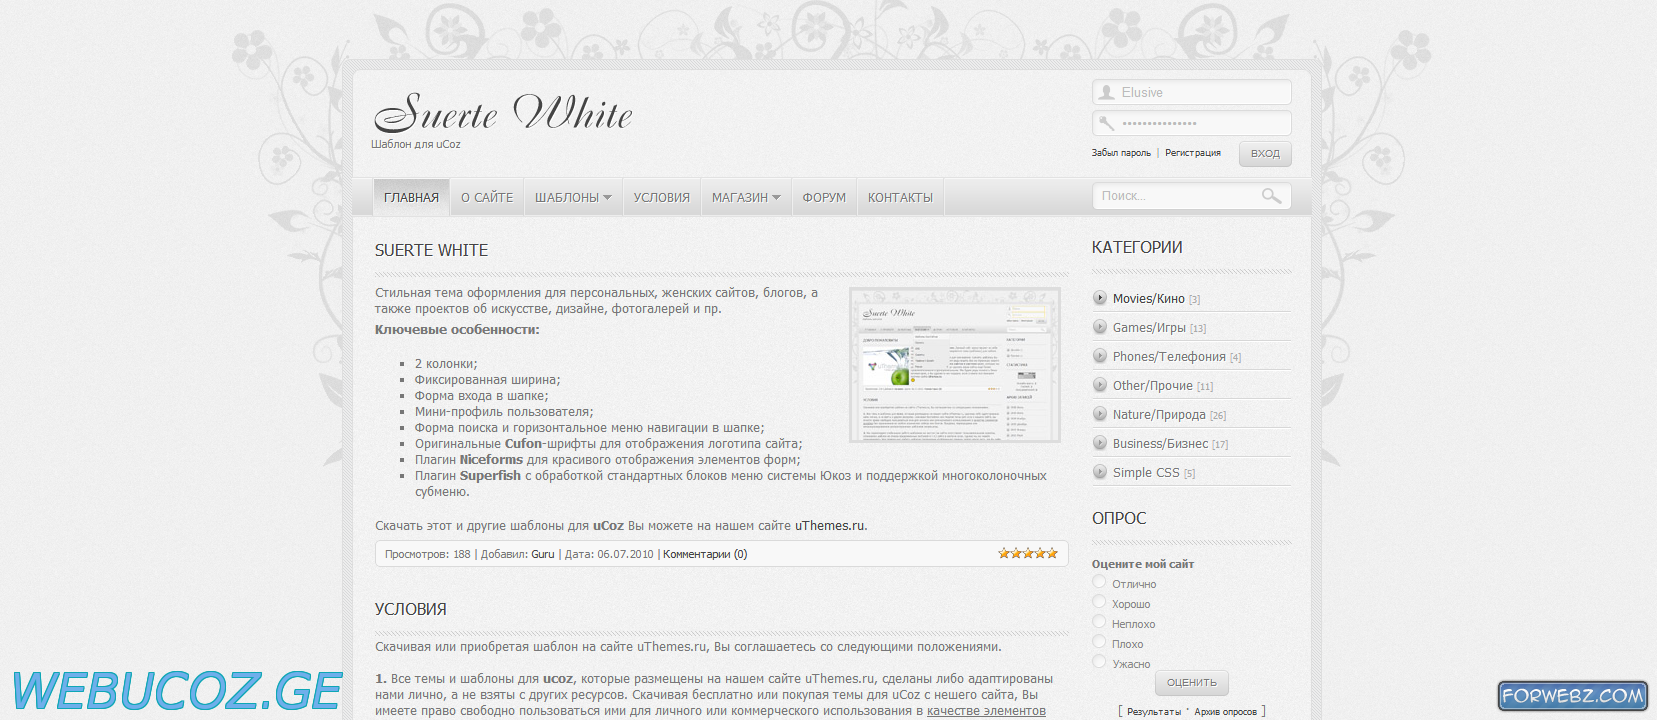This screenshot has height=720, width=1657.
Task: Click the SUERTE WHITE article heading
Action: (431, 250)
